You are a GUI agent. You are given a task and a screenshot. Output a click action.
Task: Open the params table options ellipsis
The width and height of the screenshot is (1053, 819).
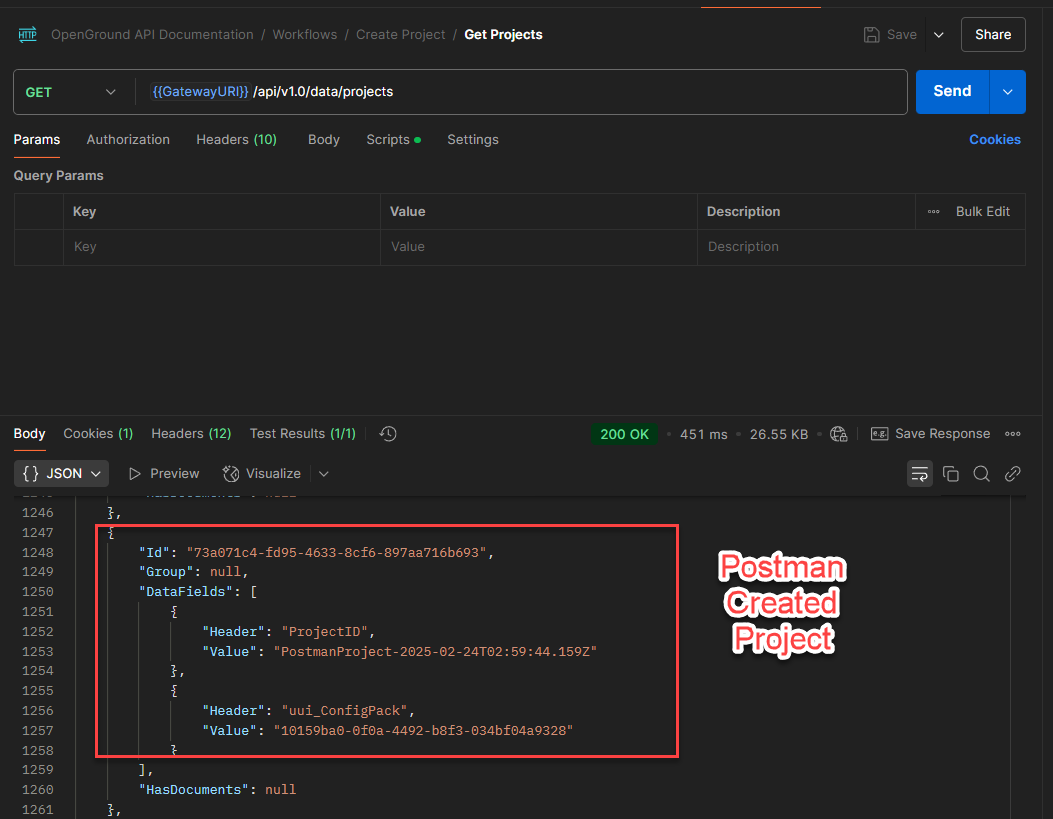[933, 211]
